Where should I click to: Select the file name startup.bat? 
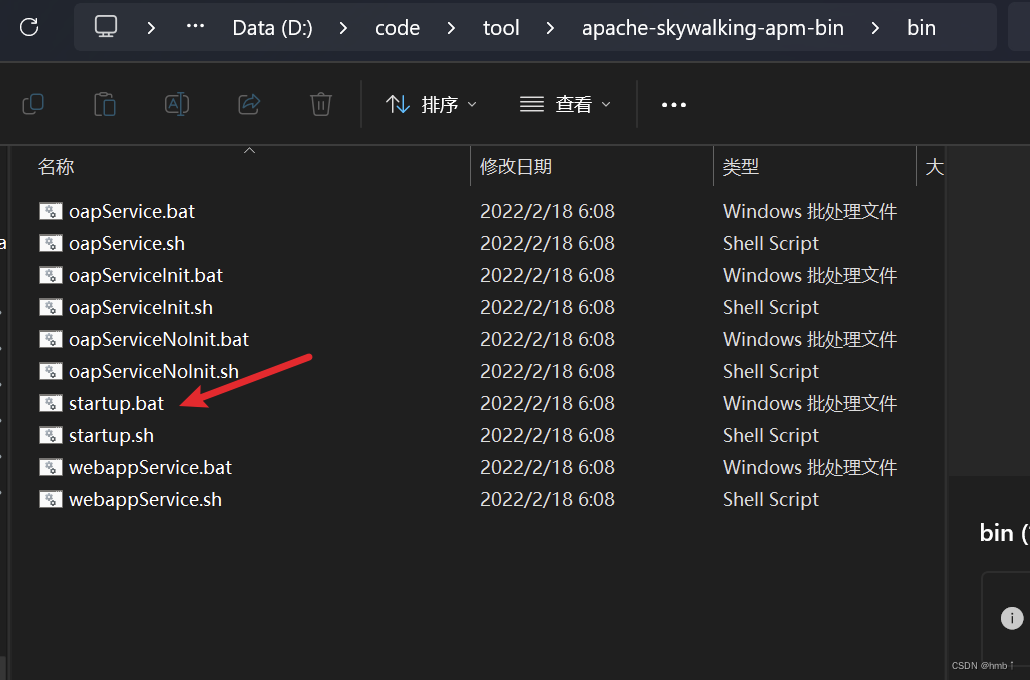pos(116,403)
